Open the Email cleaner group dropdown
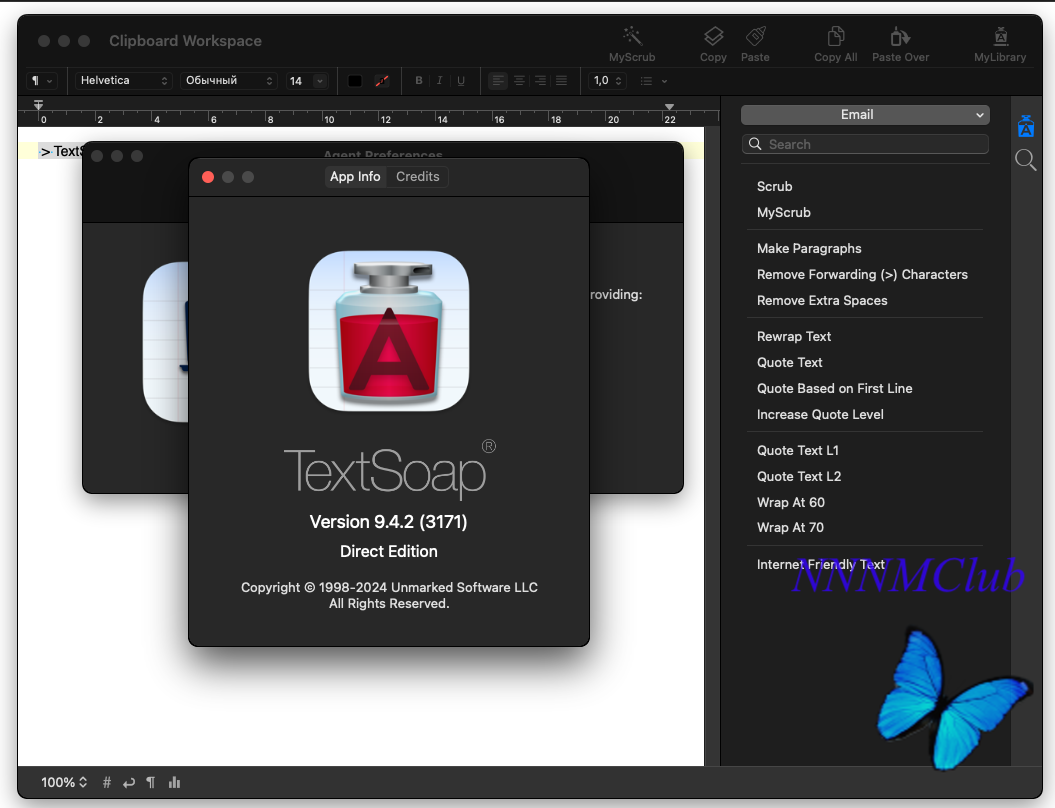This screenshot has height=808, width=1055. coord(865,115)
